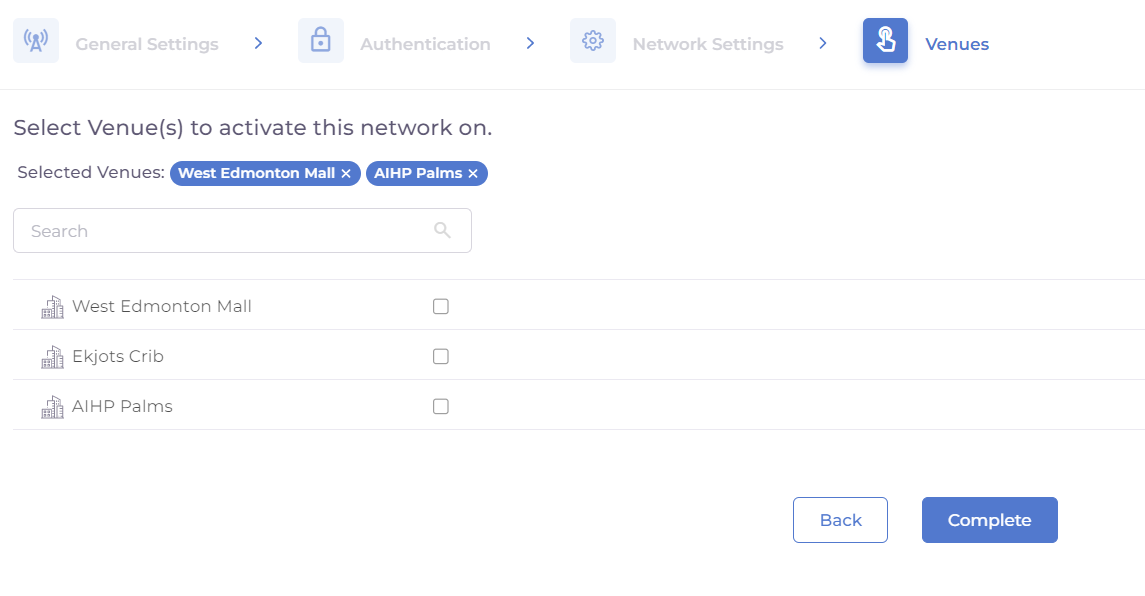Click the Complete button

989,520
